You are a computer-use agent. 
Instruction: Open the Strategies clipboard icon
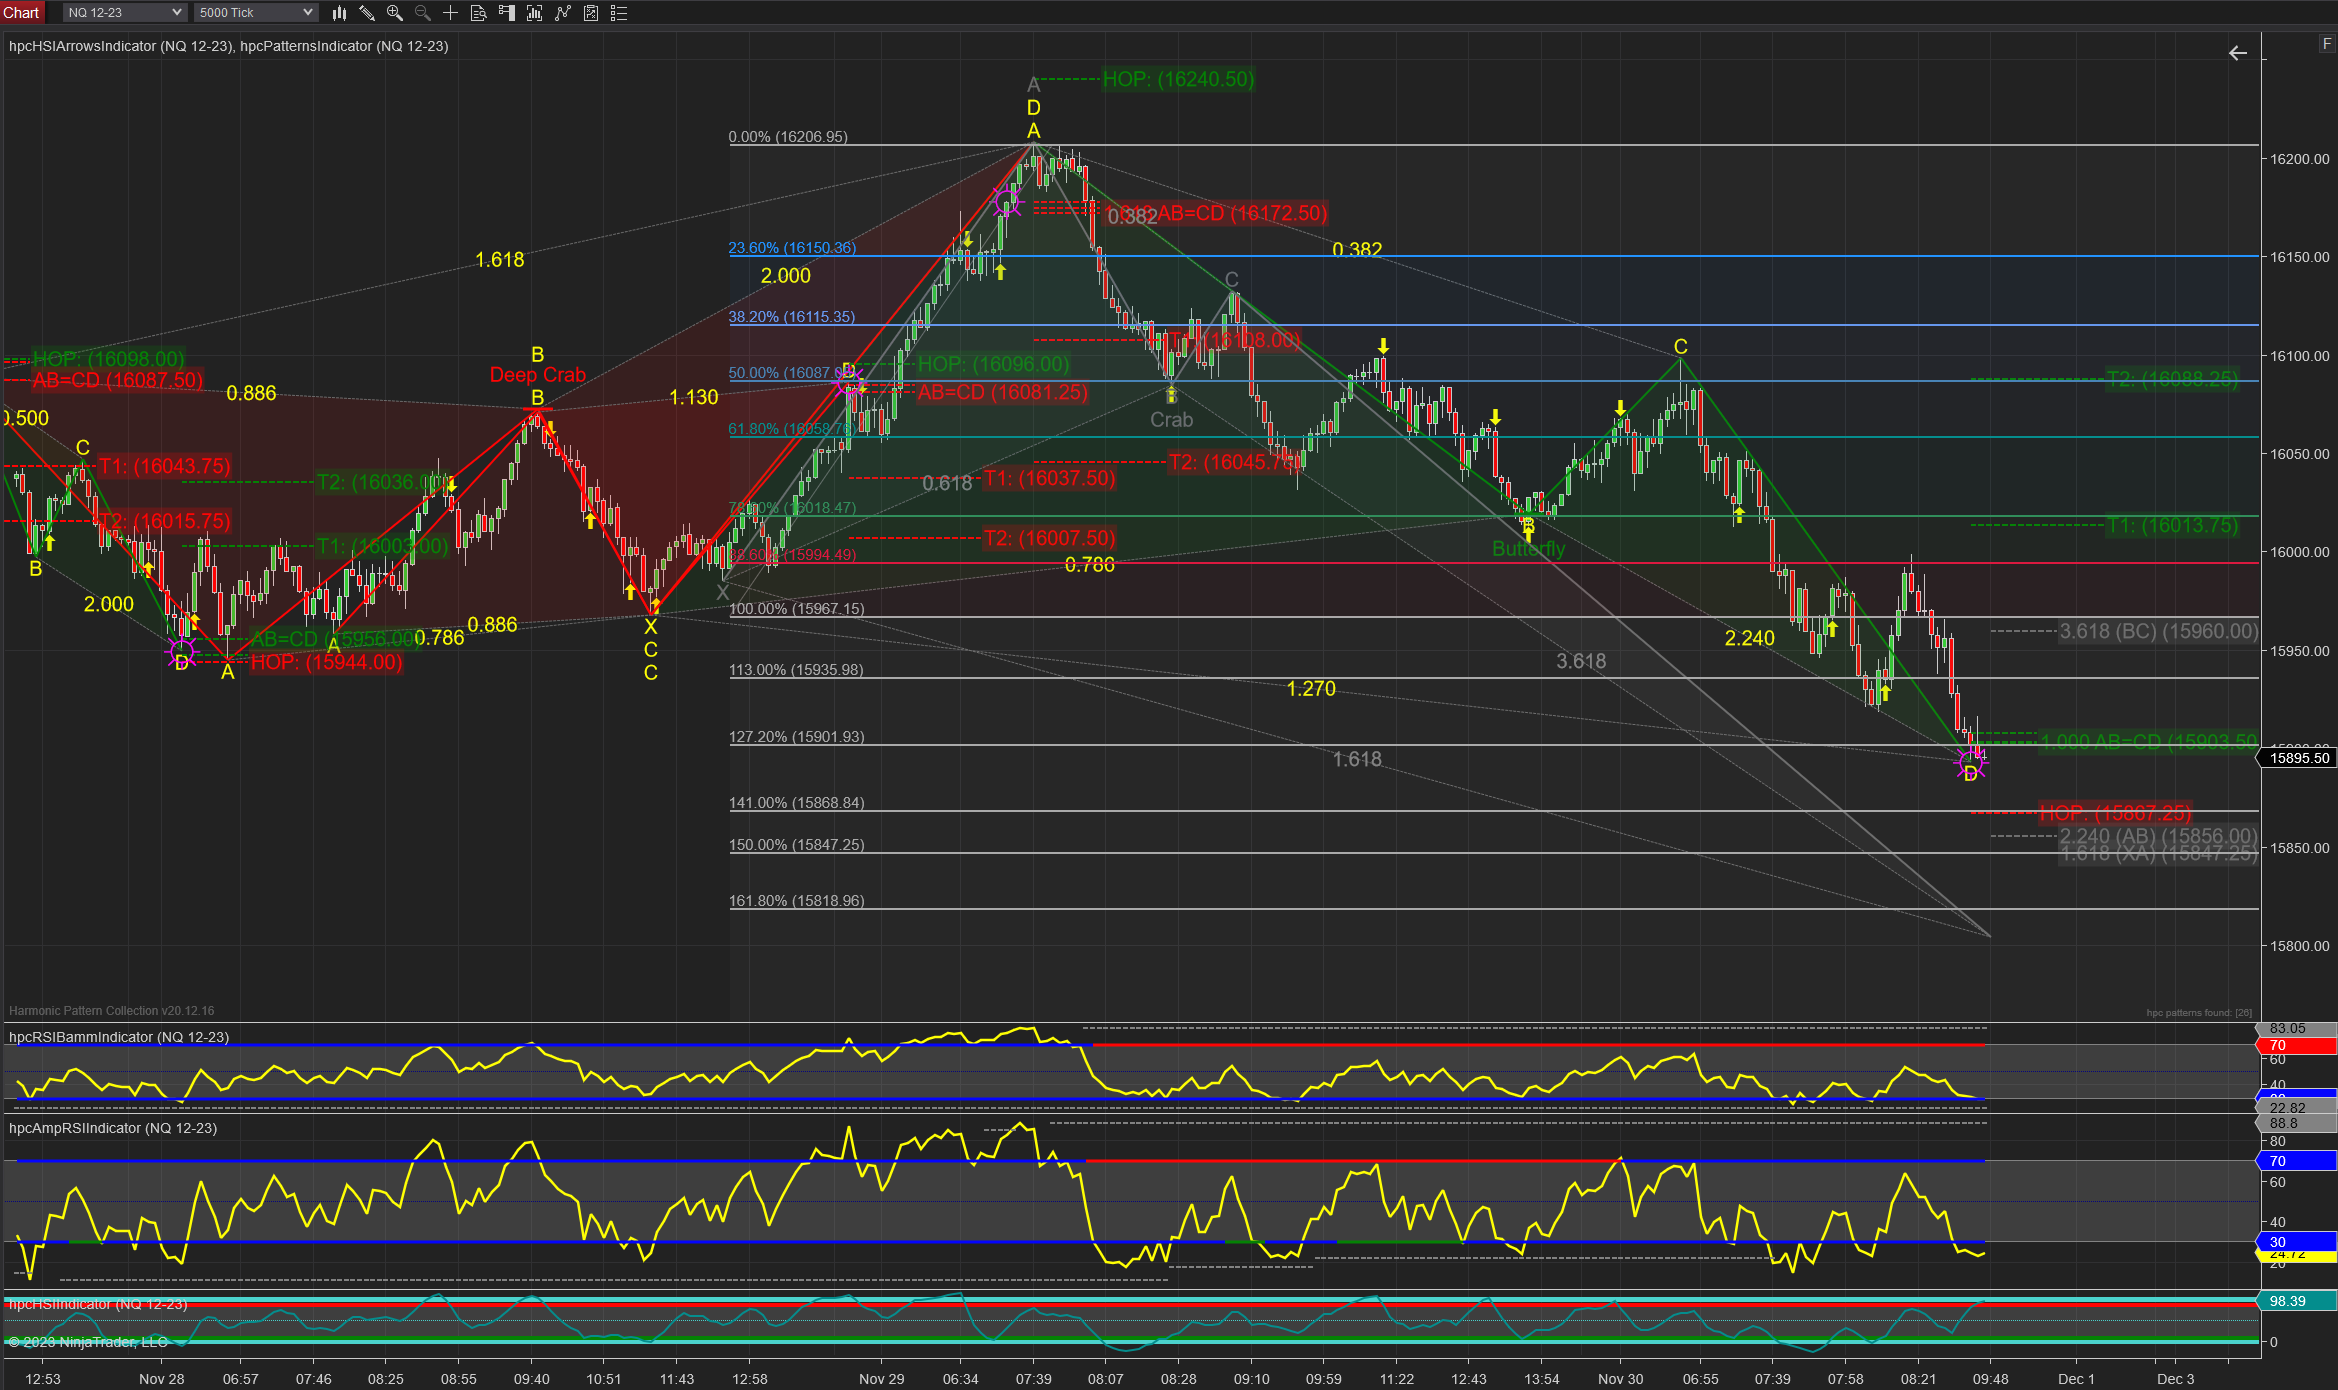(591, 13)
